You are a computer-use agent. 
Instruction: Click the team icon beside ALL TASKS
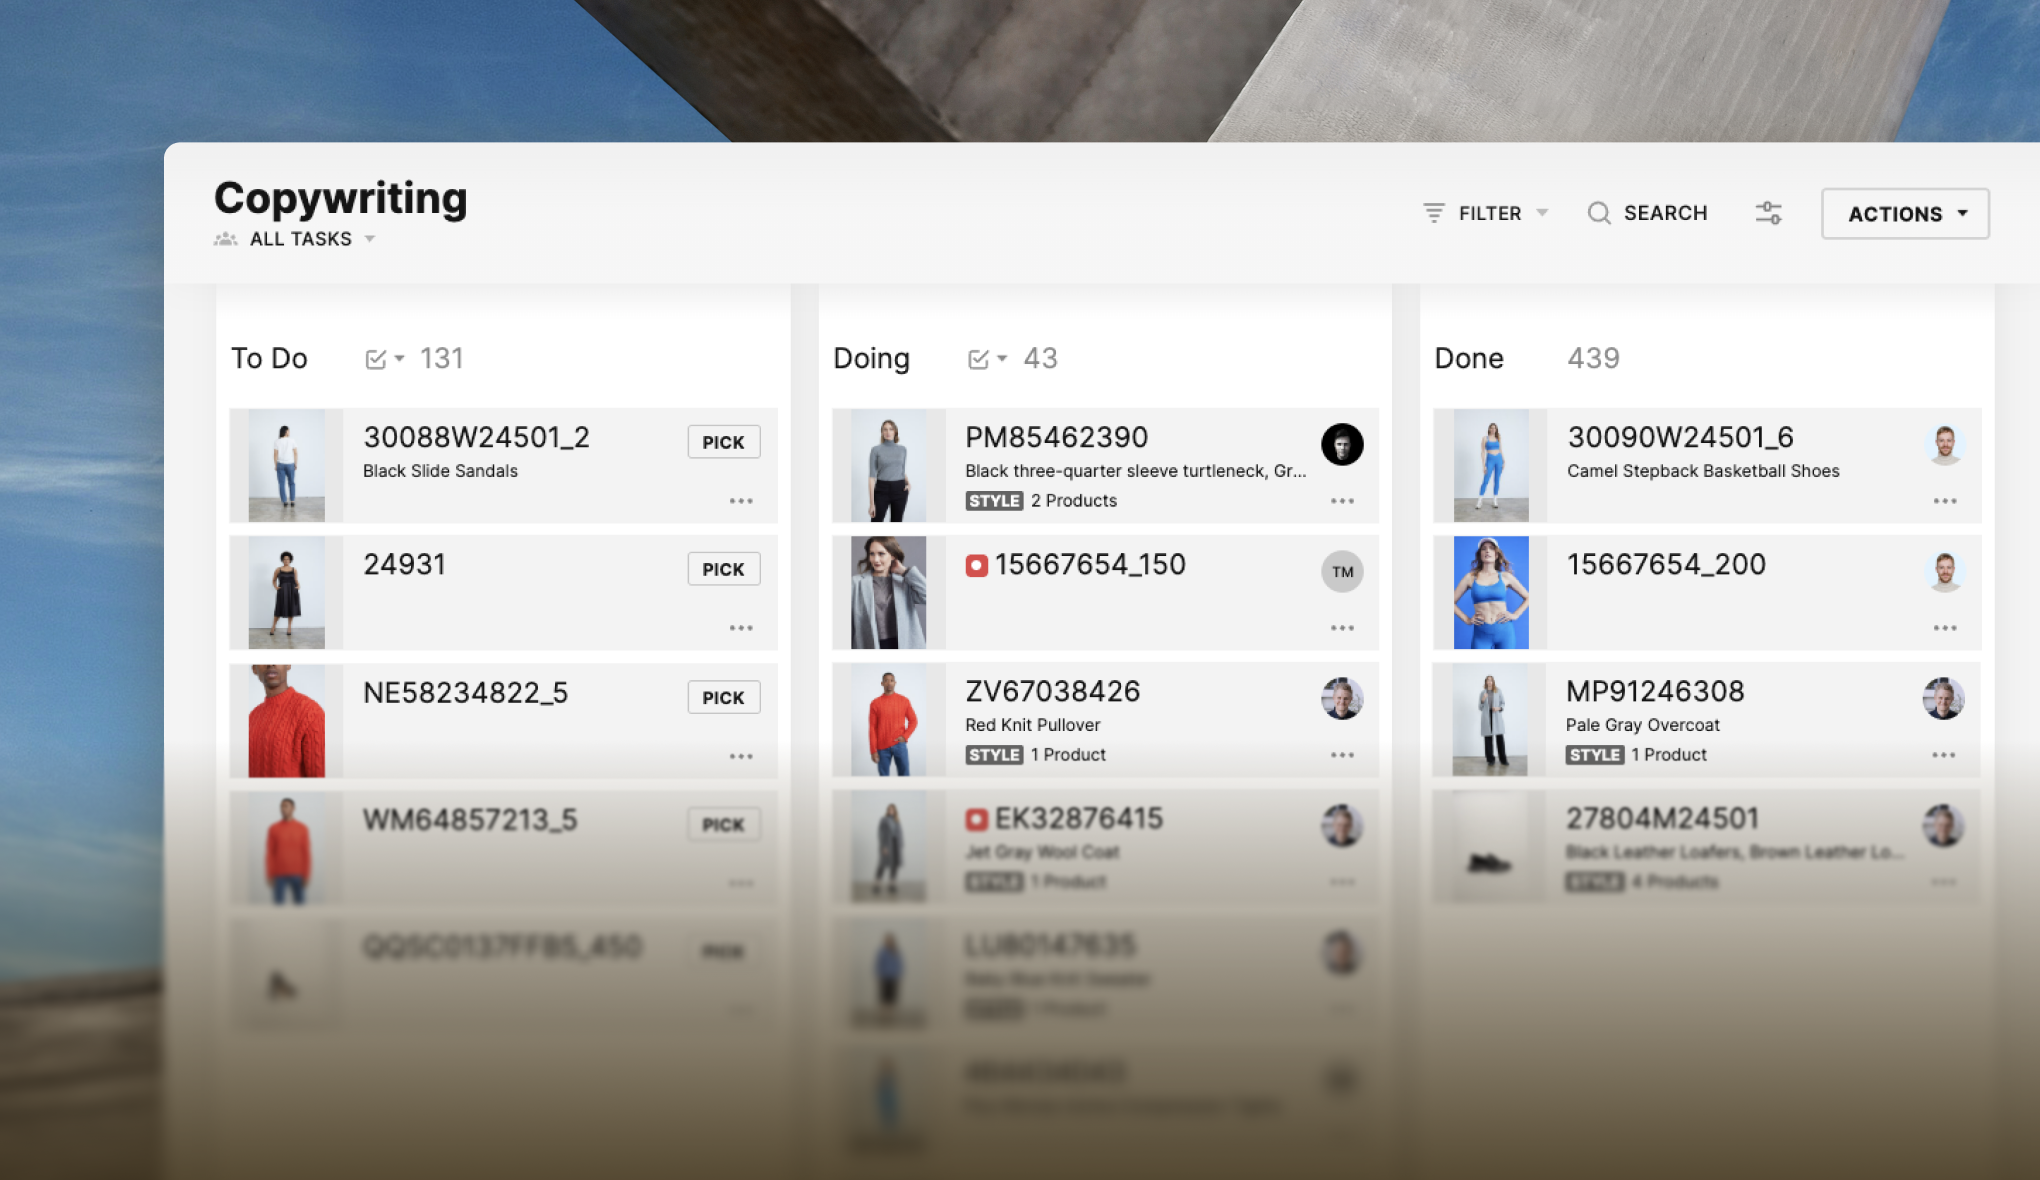coord(226,239)
